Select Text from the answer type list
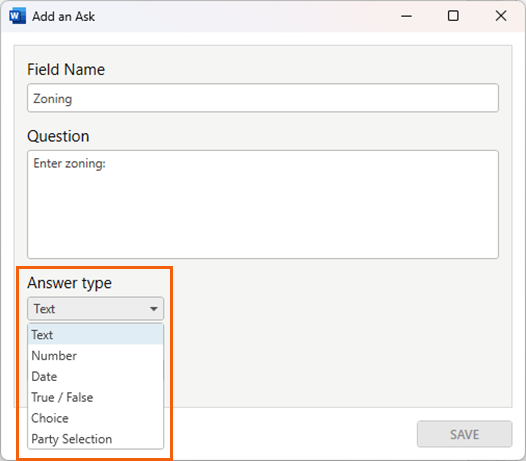The height and width of the screenshot is (461, 526). pos(96,335)
